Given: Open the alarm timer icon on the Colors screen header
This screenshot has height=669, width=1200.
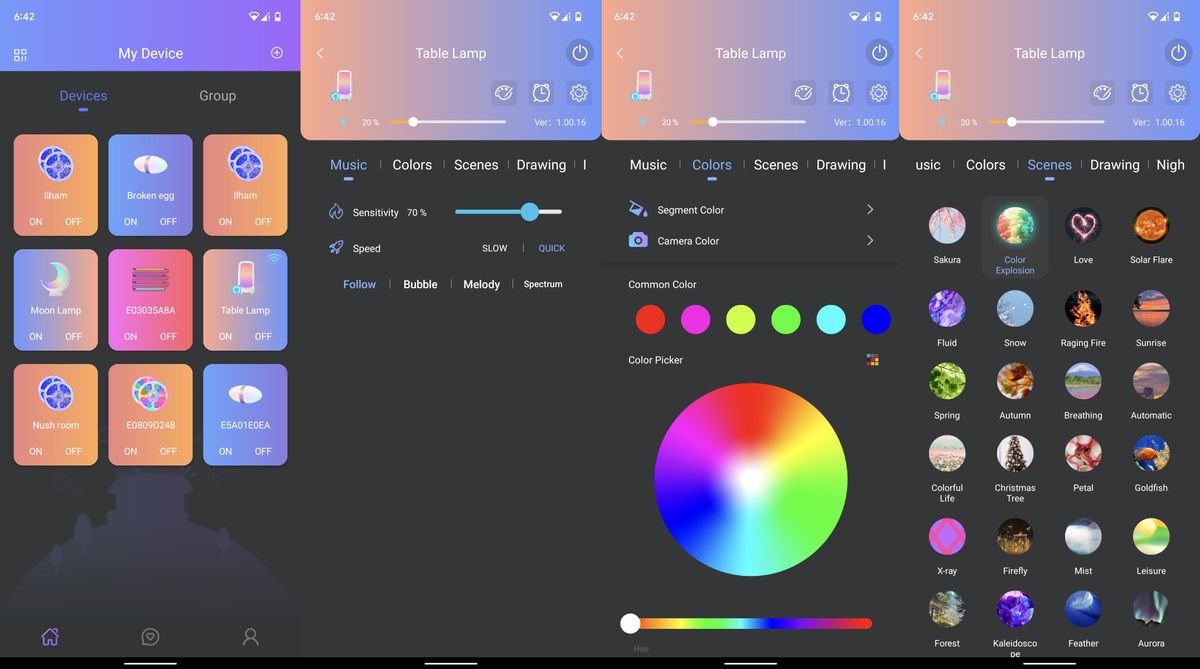Looking at the screenshot, I should tap(841, 93).
